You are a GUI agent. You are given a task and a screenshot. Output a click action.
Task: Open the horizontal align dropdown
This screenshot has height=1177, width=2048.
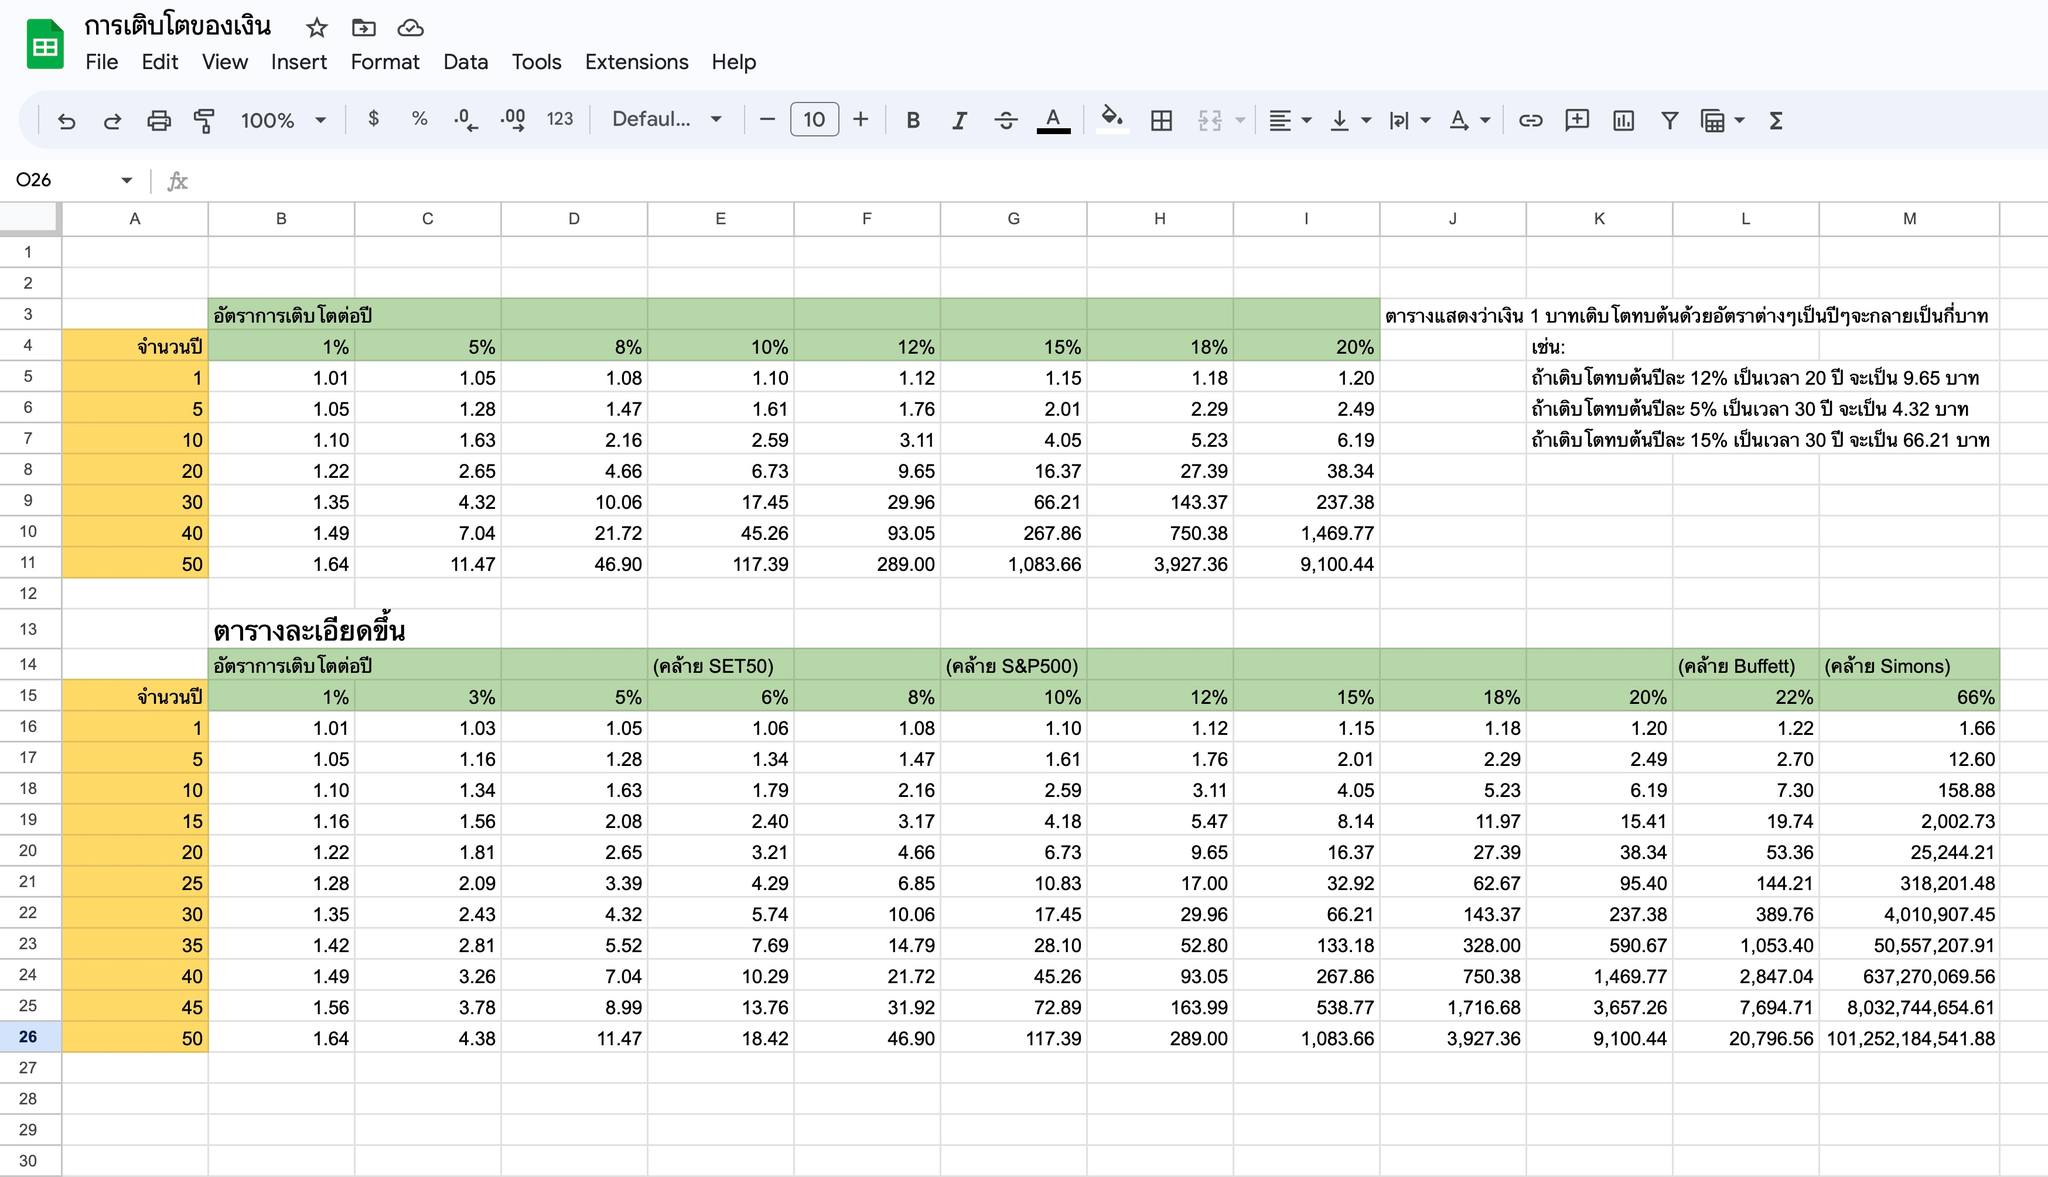point(1289,121)
